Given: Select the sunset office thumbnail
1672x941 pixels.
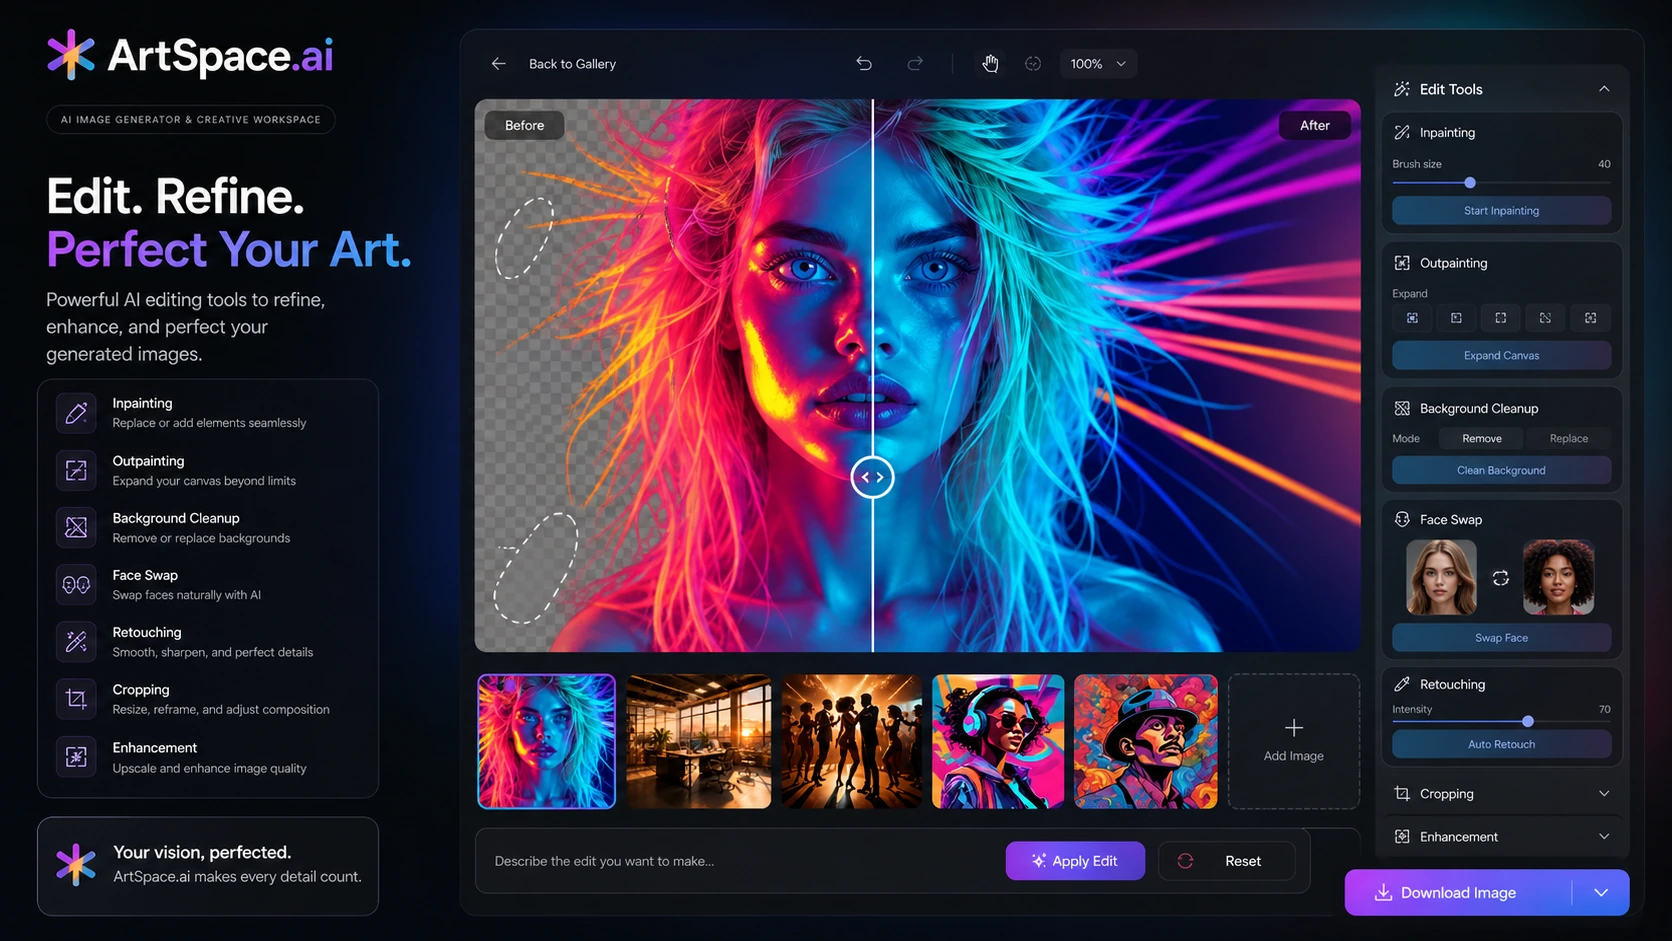Looking at the screenshot, I should tap(698, 741).
